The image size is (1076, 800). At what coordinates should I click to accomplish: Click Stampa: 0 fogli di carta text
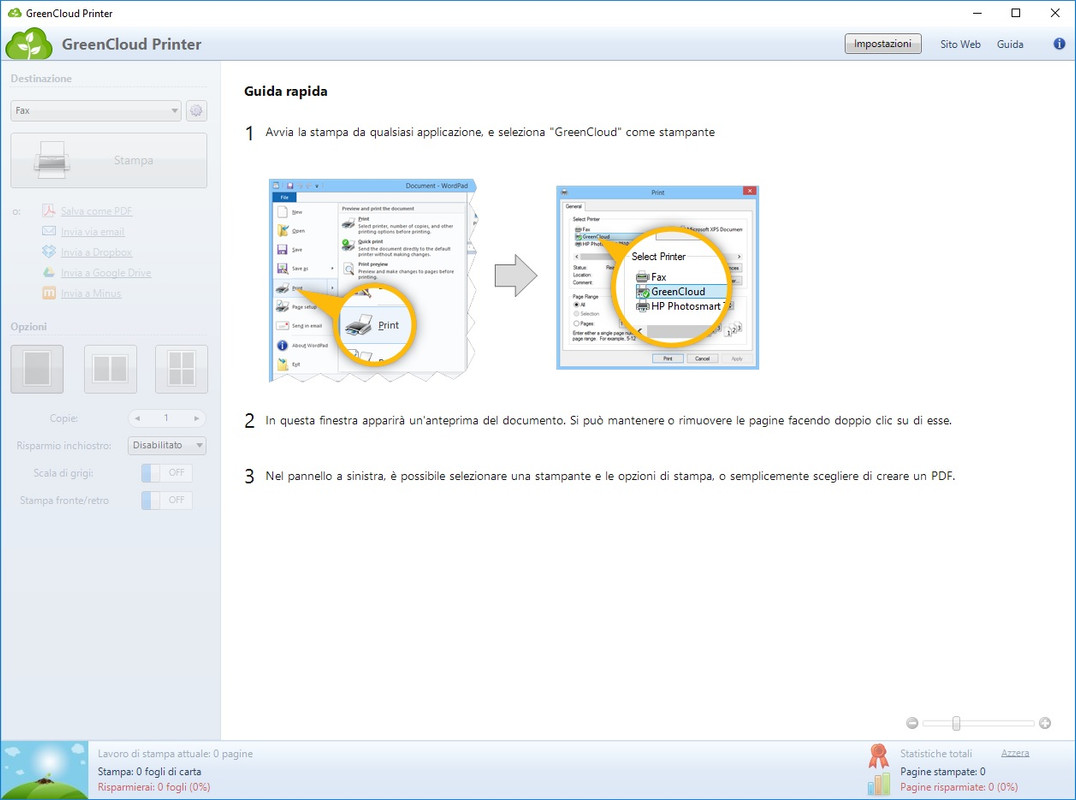click(149, 771)
